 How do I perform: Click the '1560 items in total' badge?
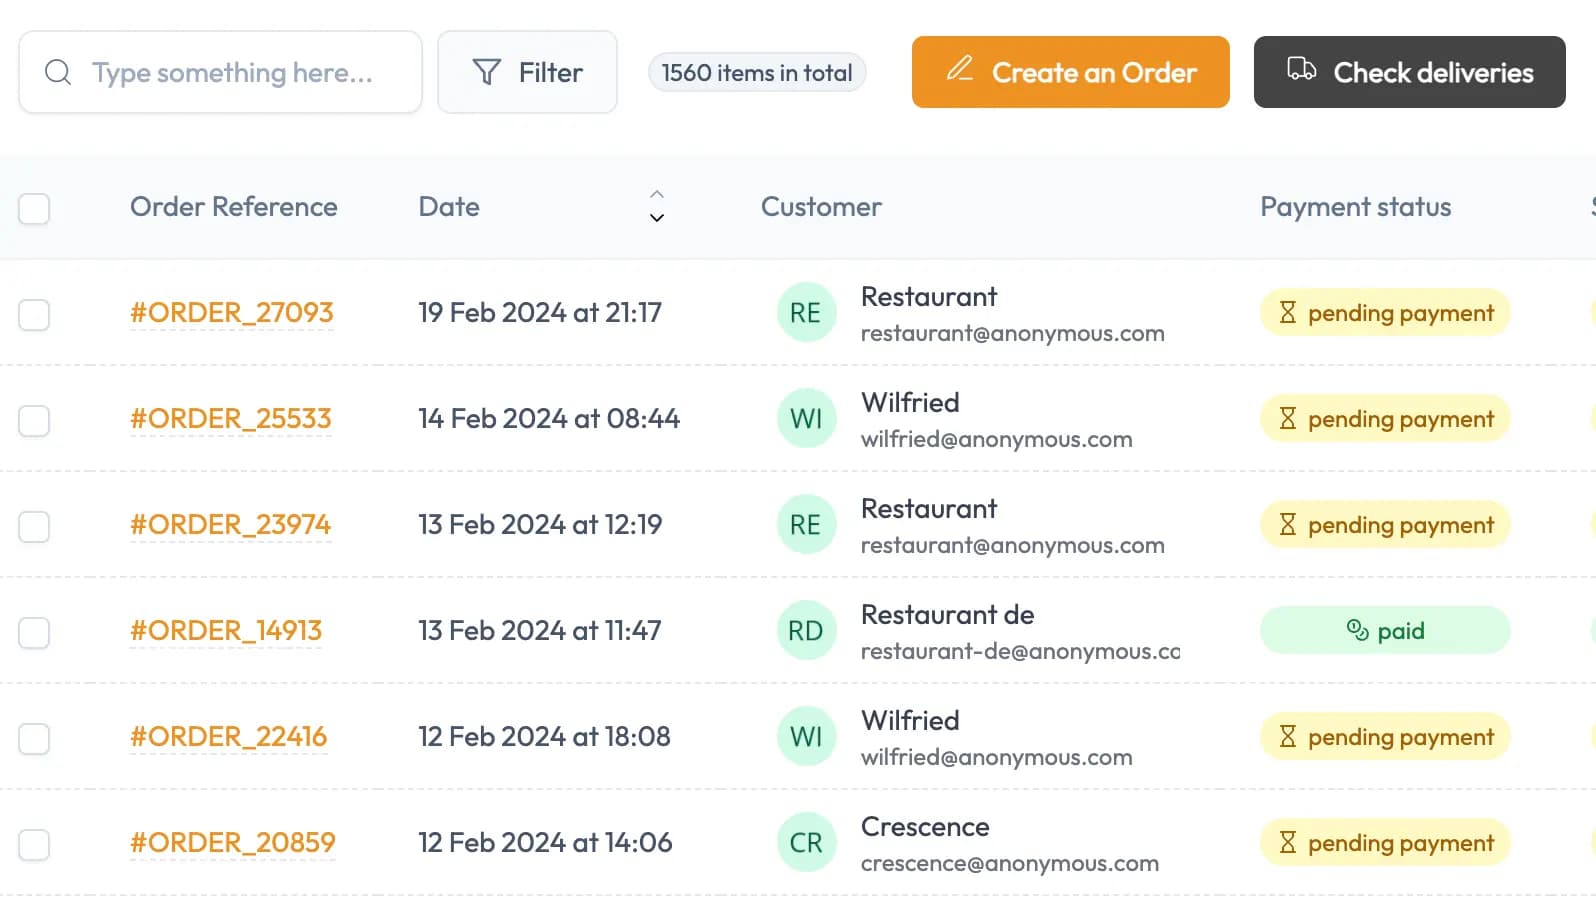[757, 72]
